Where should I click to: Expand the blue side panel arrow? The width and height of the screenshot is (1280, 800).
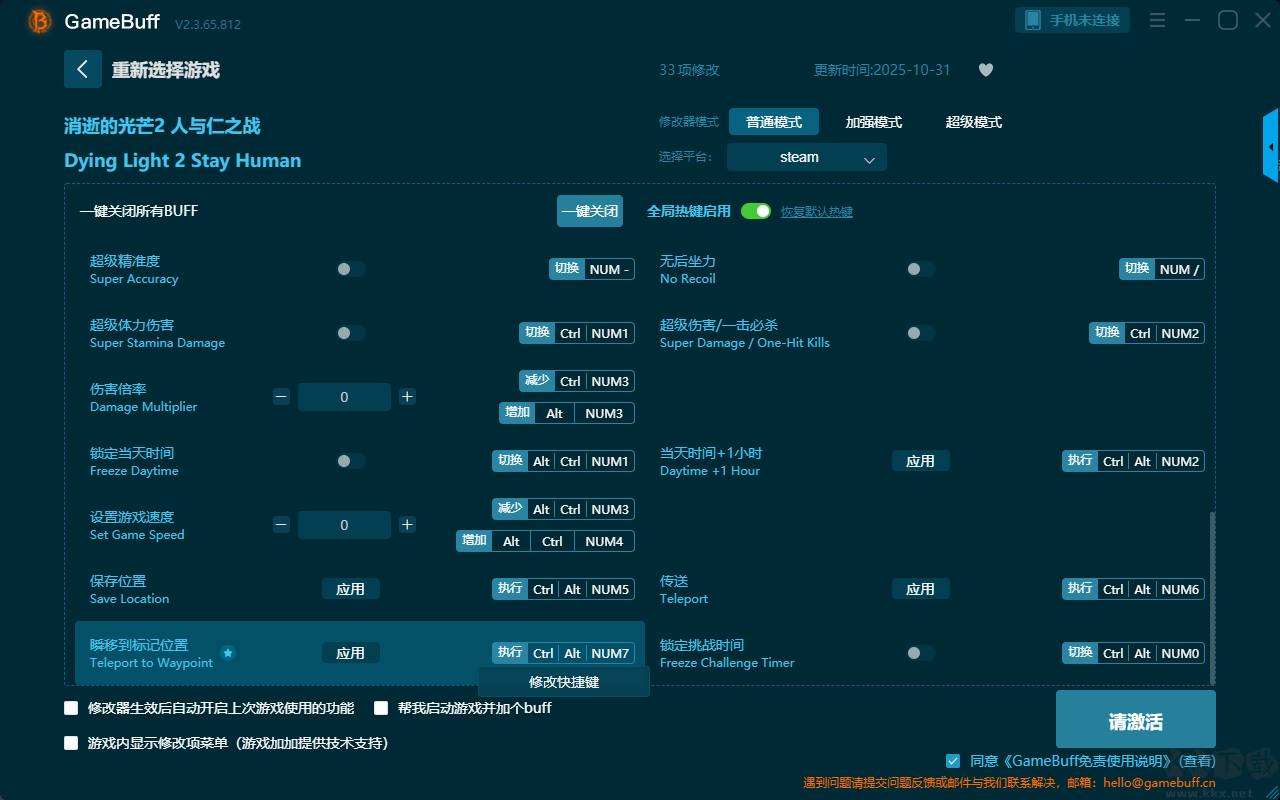click(1271, 146)
